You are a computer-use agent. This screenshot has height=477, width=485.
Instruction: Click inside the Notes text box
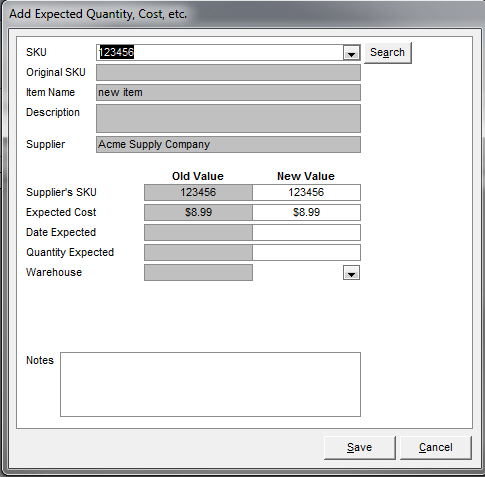(210, 384)
